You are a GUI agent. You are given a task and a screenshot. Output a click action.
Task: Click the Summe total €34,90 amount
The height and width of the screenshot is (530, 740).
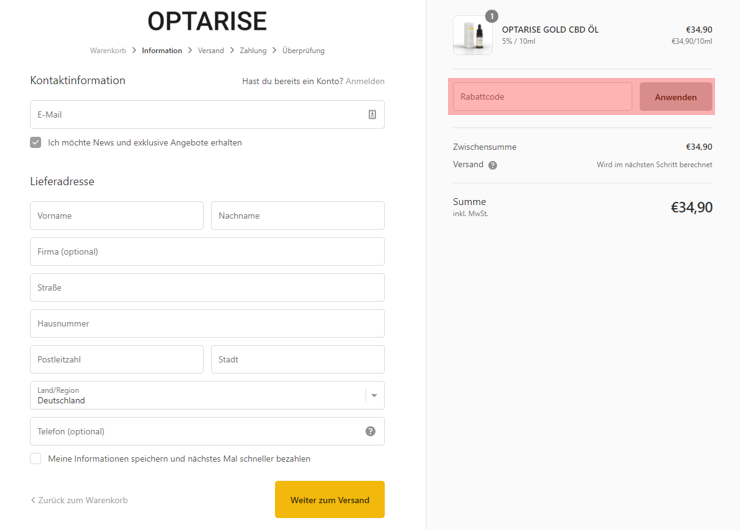[x=692, y=207]
